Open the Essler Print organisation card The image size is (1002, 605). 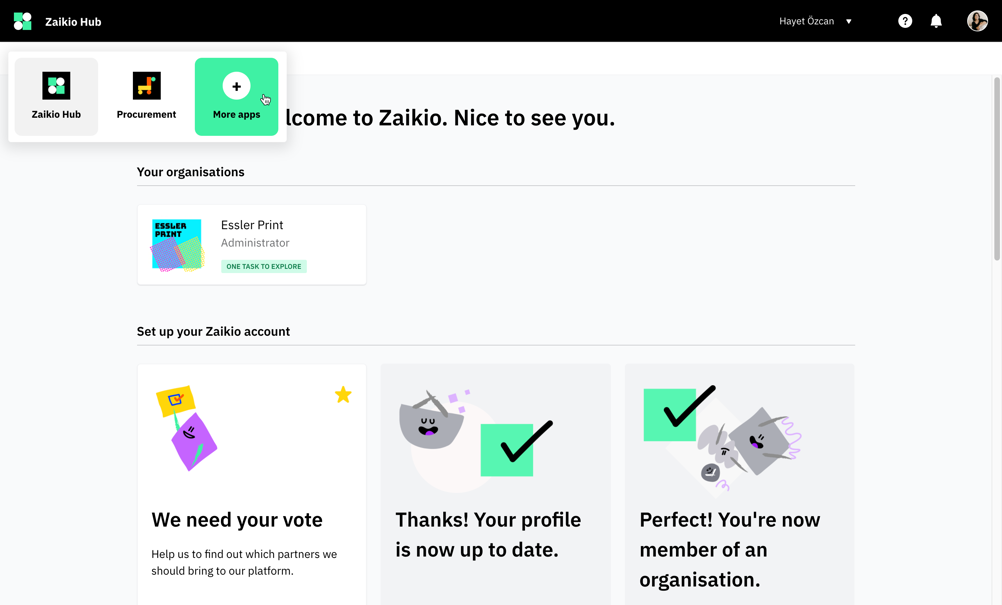(252, 245)
